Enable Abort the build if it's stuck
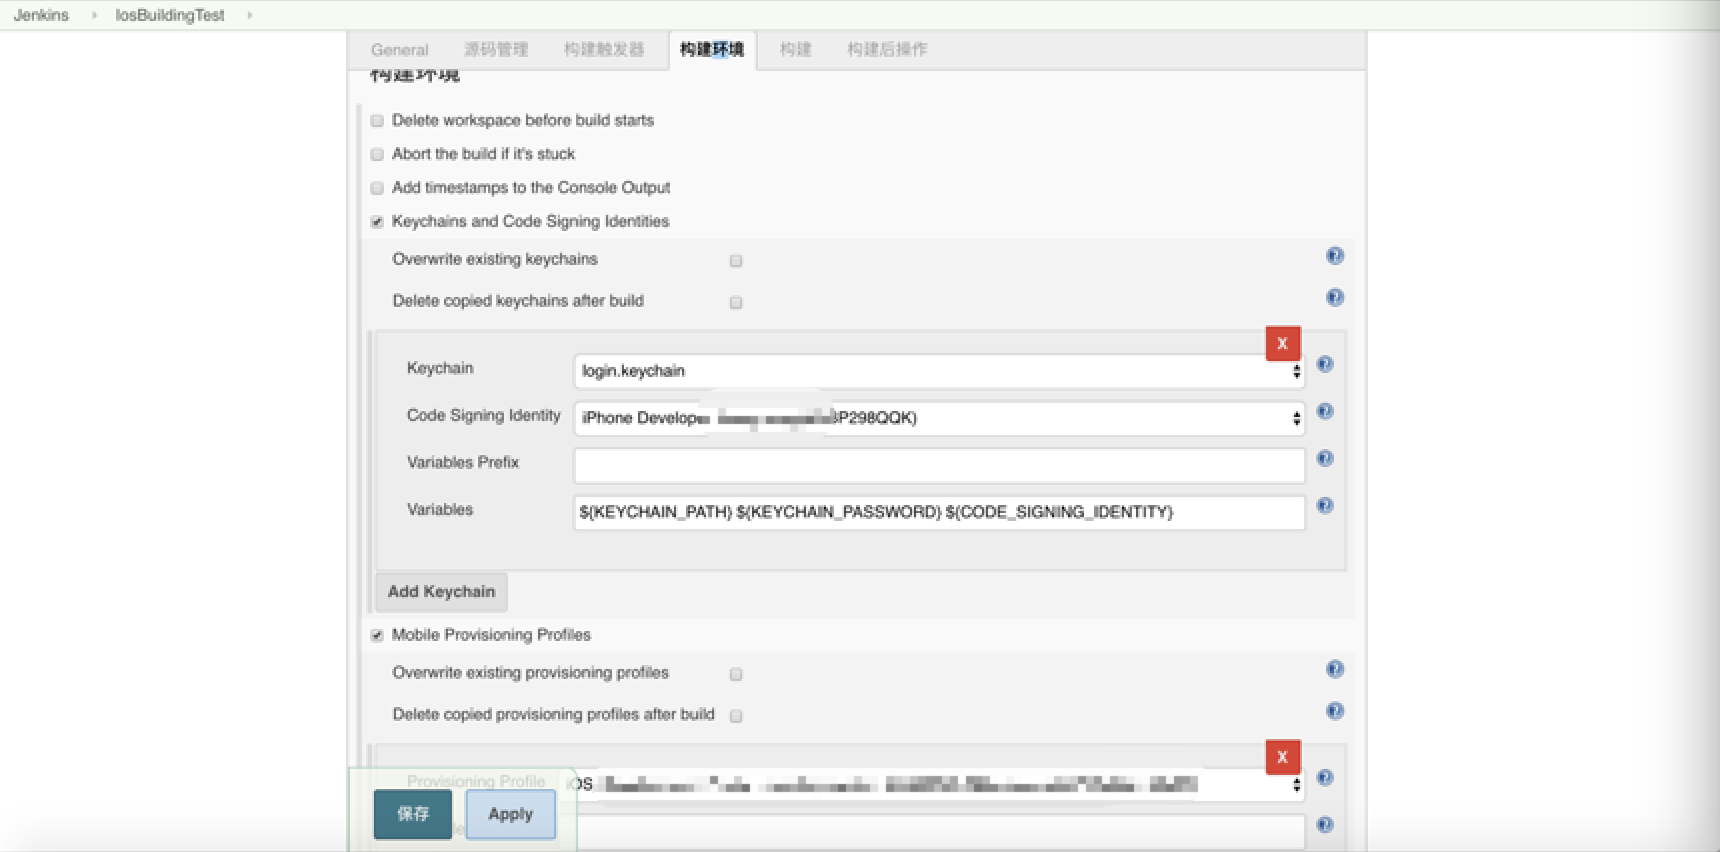 point(377,154)
